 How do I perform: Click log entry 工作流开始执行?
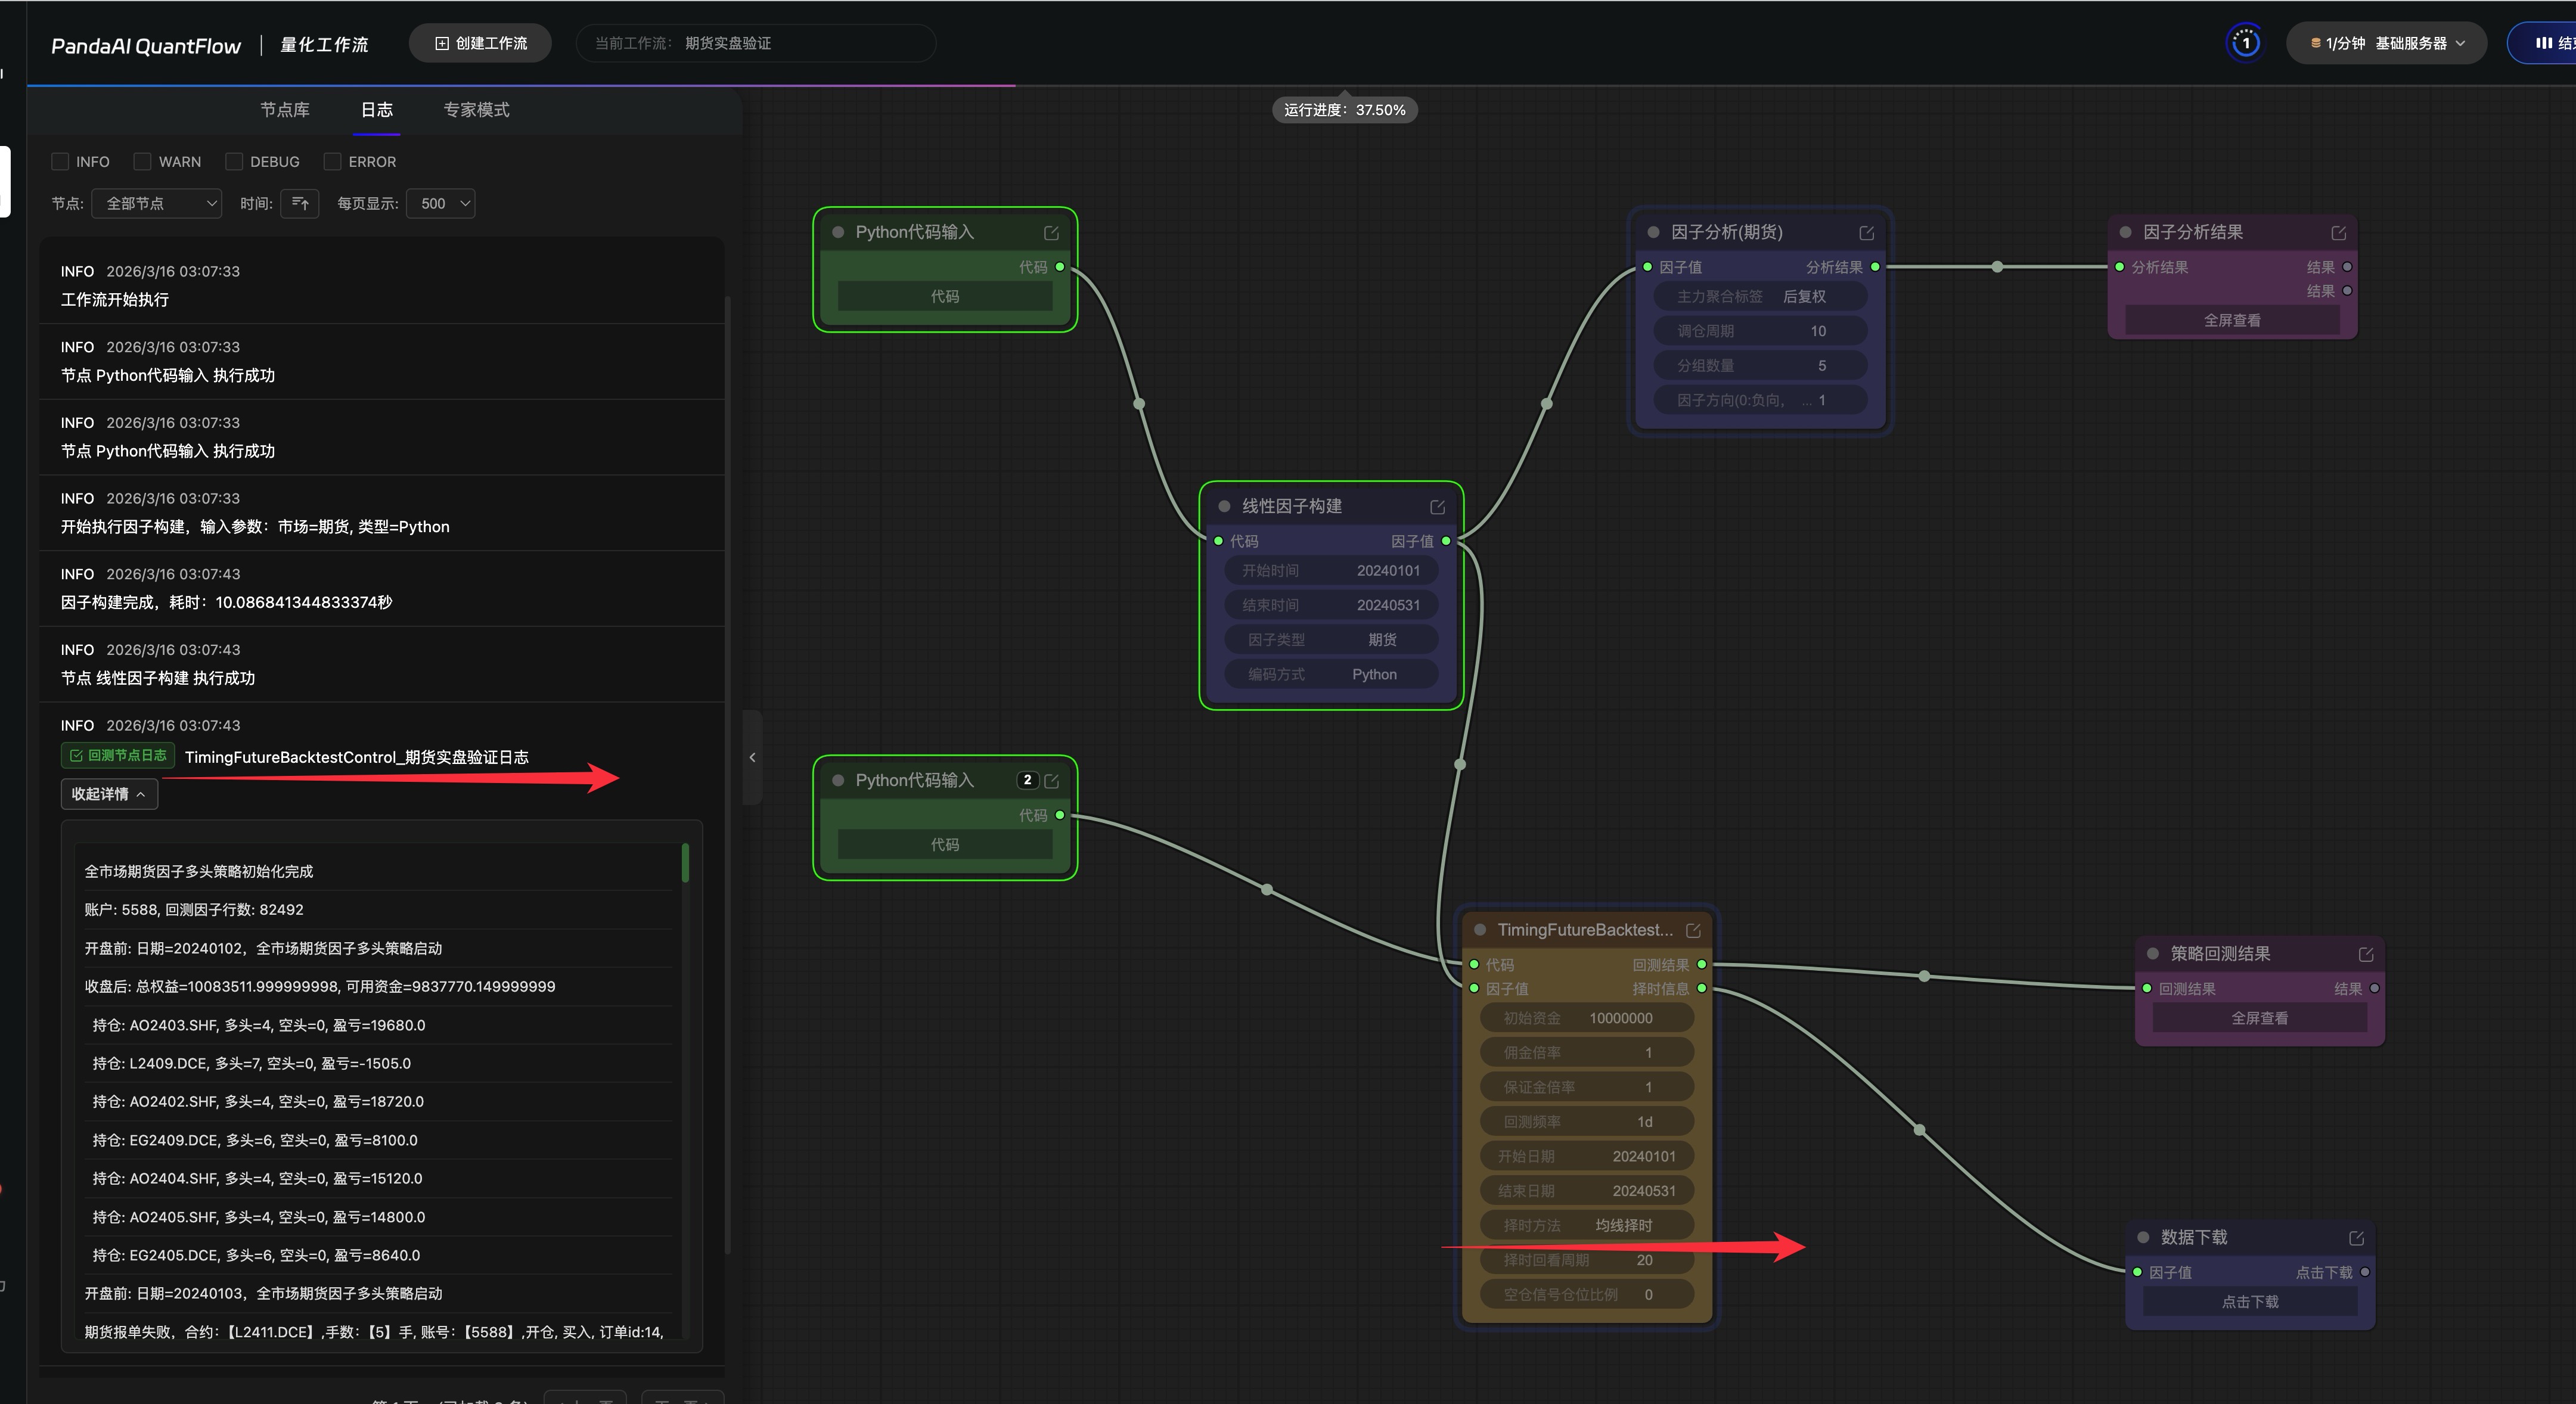coord(382,286)
